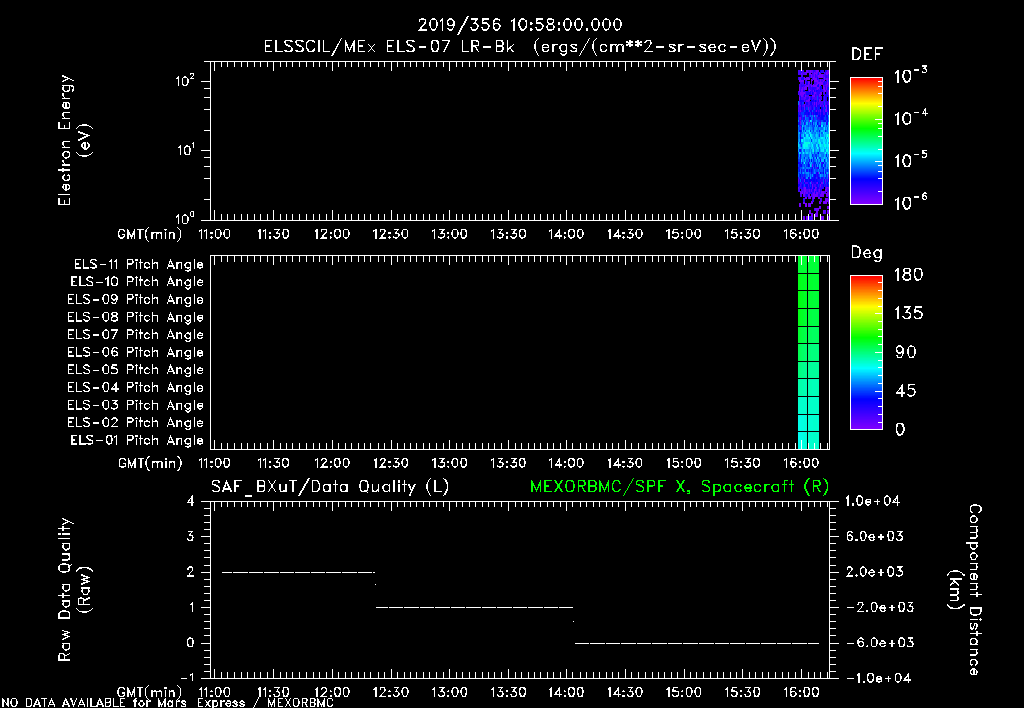The width and height of the screenshot is (1024, 708).
Task: Click the 10^1 energy axis tick label
Action: (185, 150)
